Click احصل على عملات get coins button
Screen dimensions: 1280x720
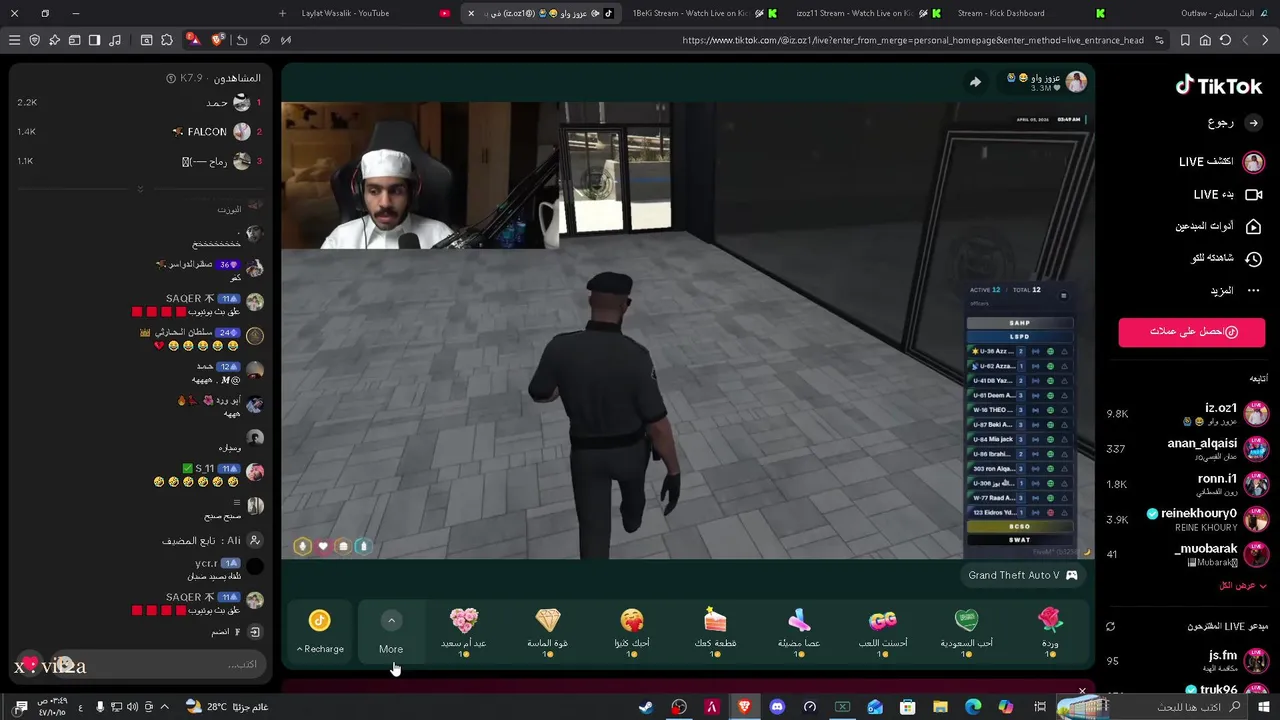point(1191,332)
